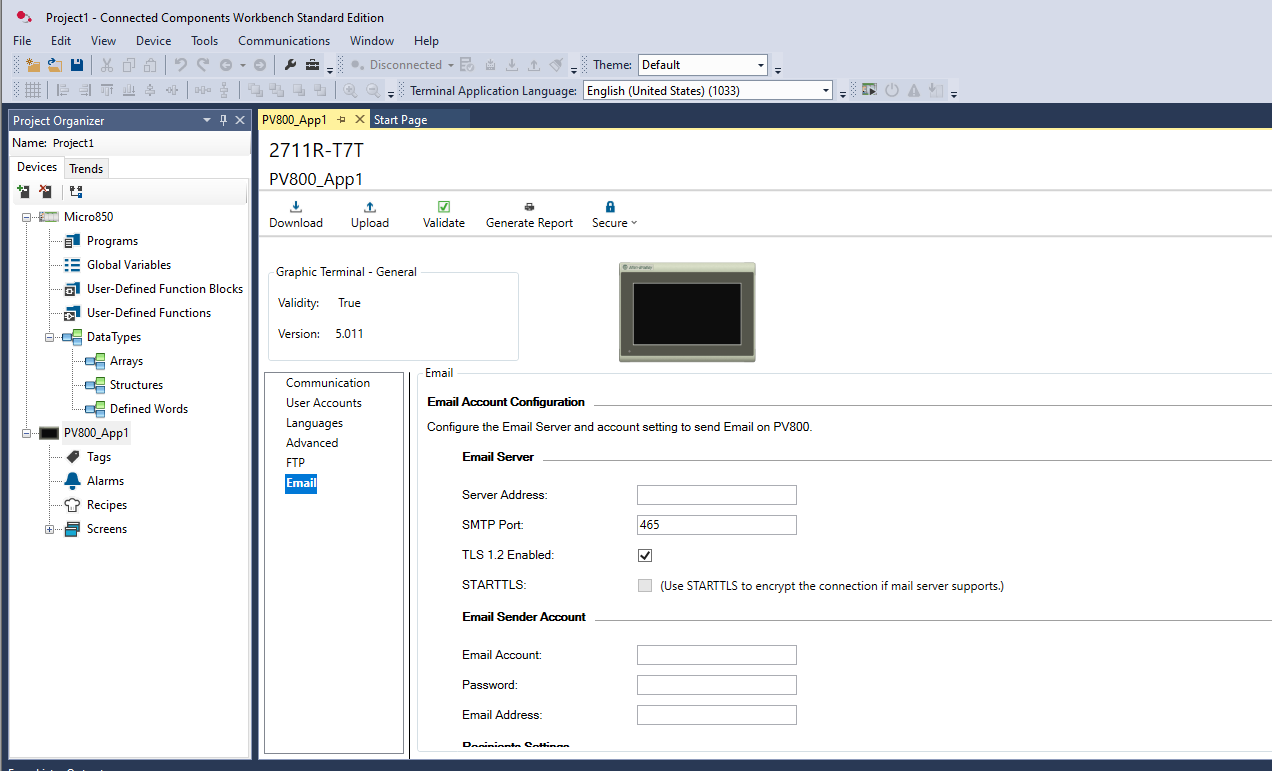Viewport: 1272px width, 771px height.
Task: Collapse the DataTypes tree node
Action: click(50, 337)
